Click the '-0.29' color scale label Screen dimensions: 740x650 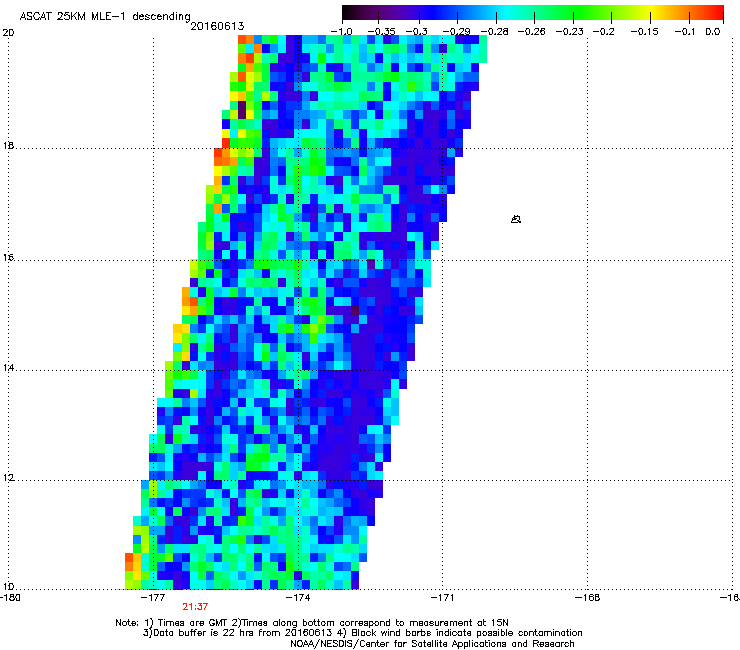click(456, 32)
